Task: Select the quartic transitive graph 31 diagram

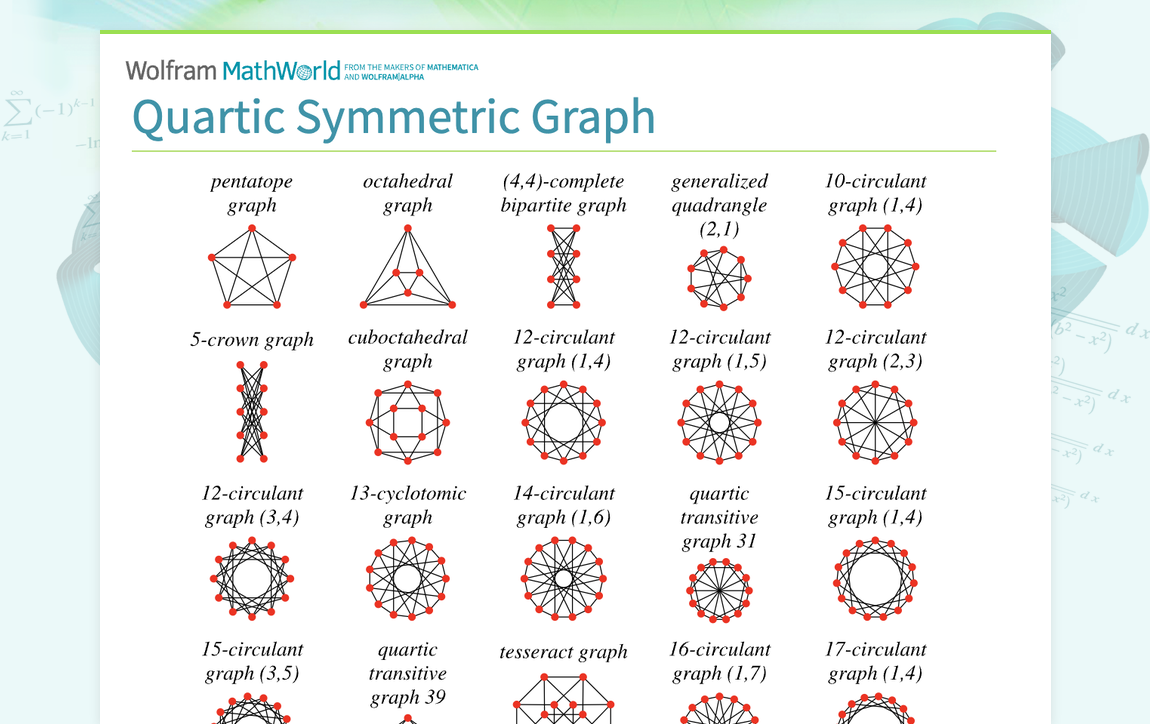Action: coord(719,590)
